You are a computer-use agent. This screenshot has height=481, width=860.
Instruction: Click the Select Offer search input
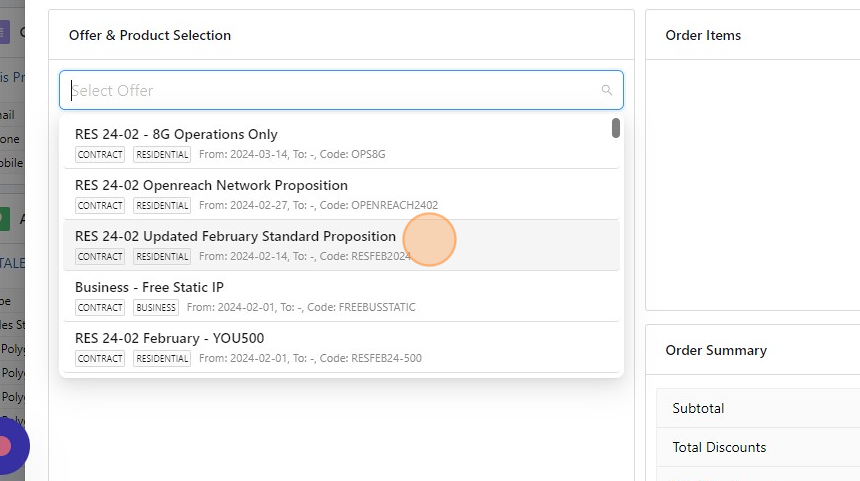(x=330, y=90)
